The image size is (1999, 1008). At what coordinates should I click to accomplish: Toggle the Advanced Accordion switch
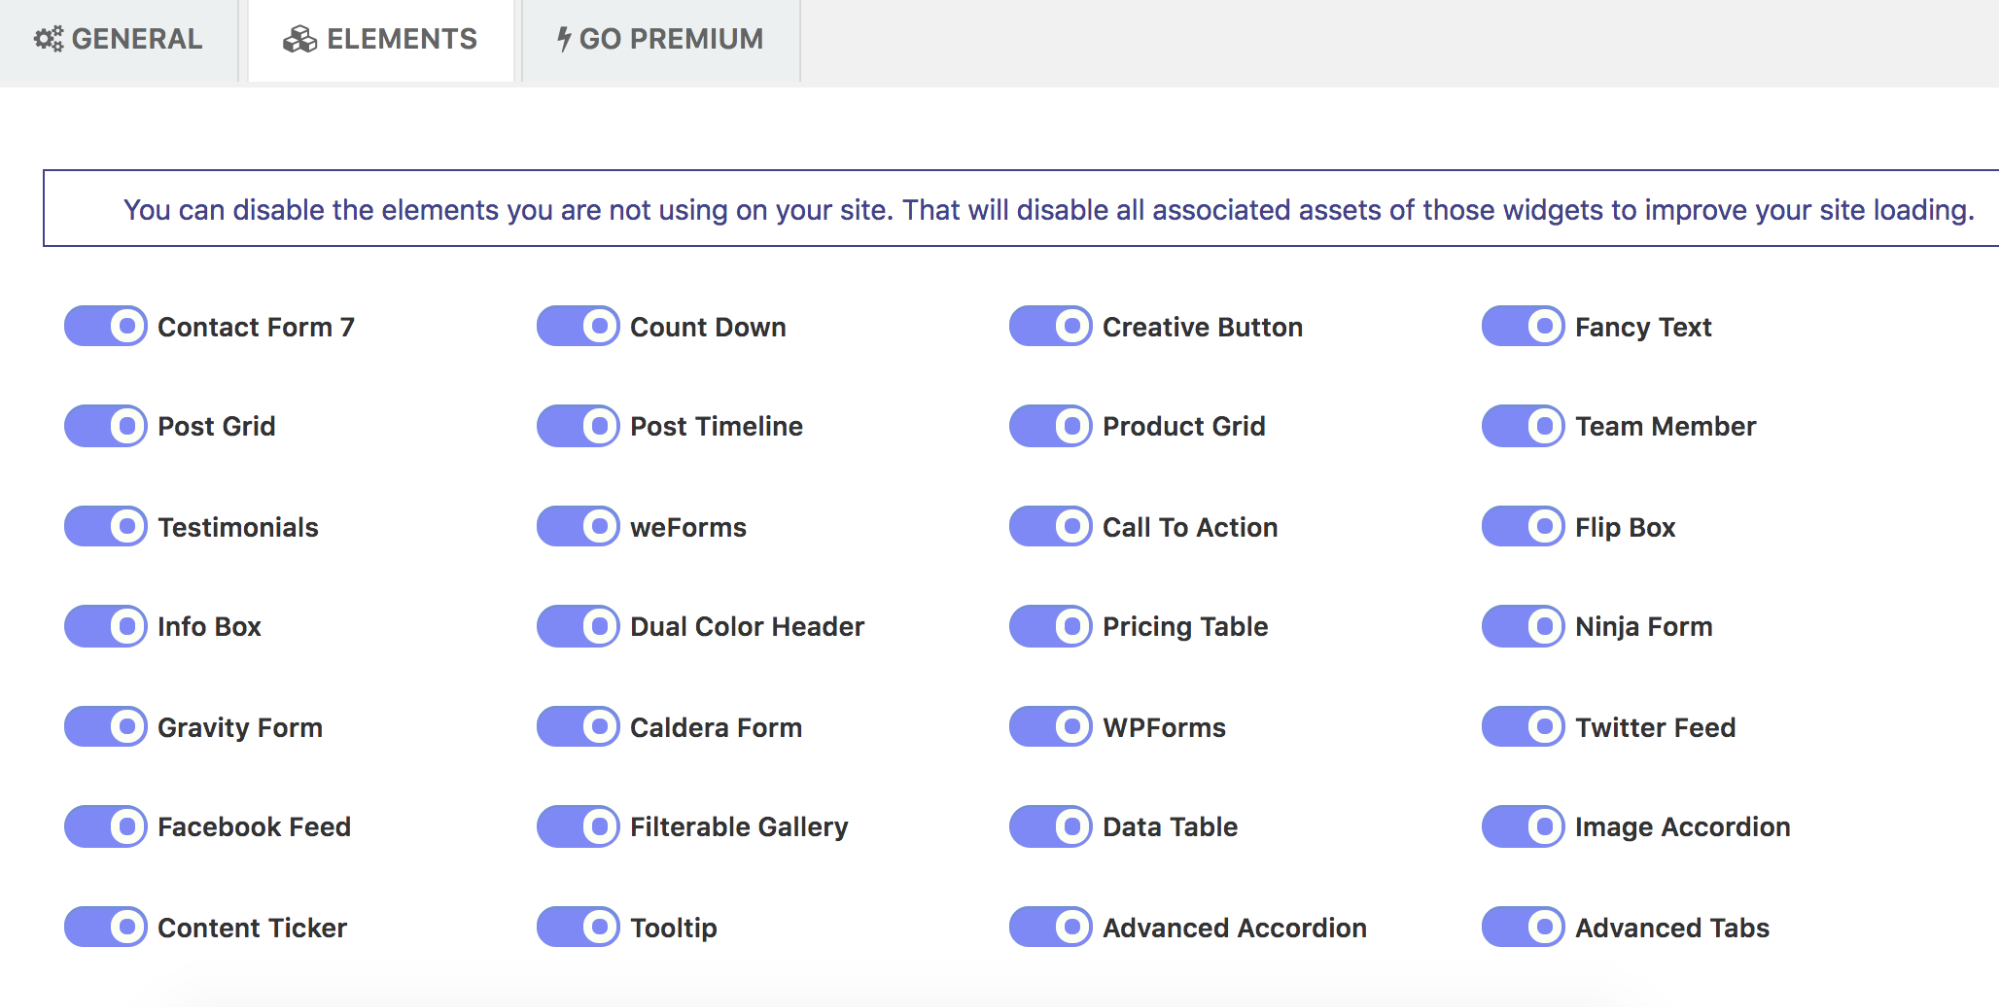pyautogui.click(x=1050, y=927)
